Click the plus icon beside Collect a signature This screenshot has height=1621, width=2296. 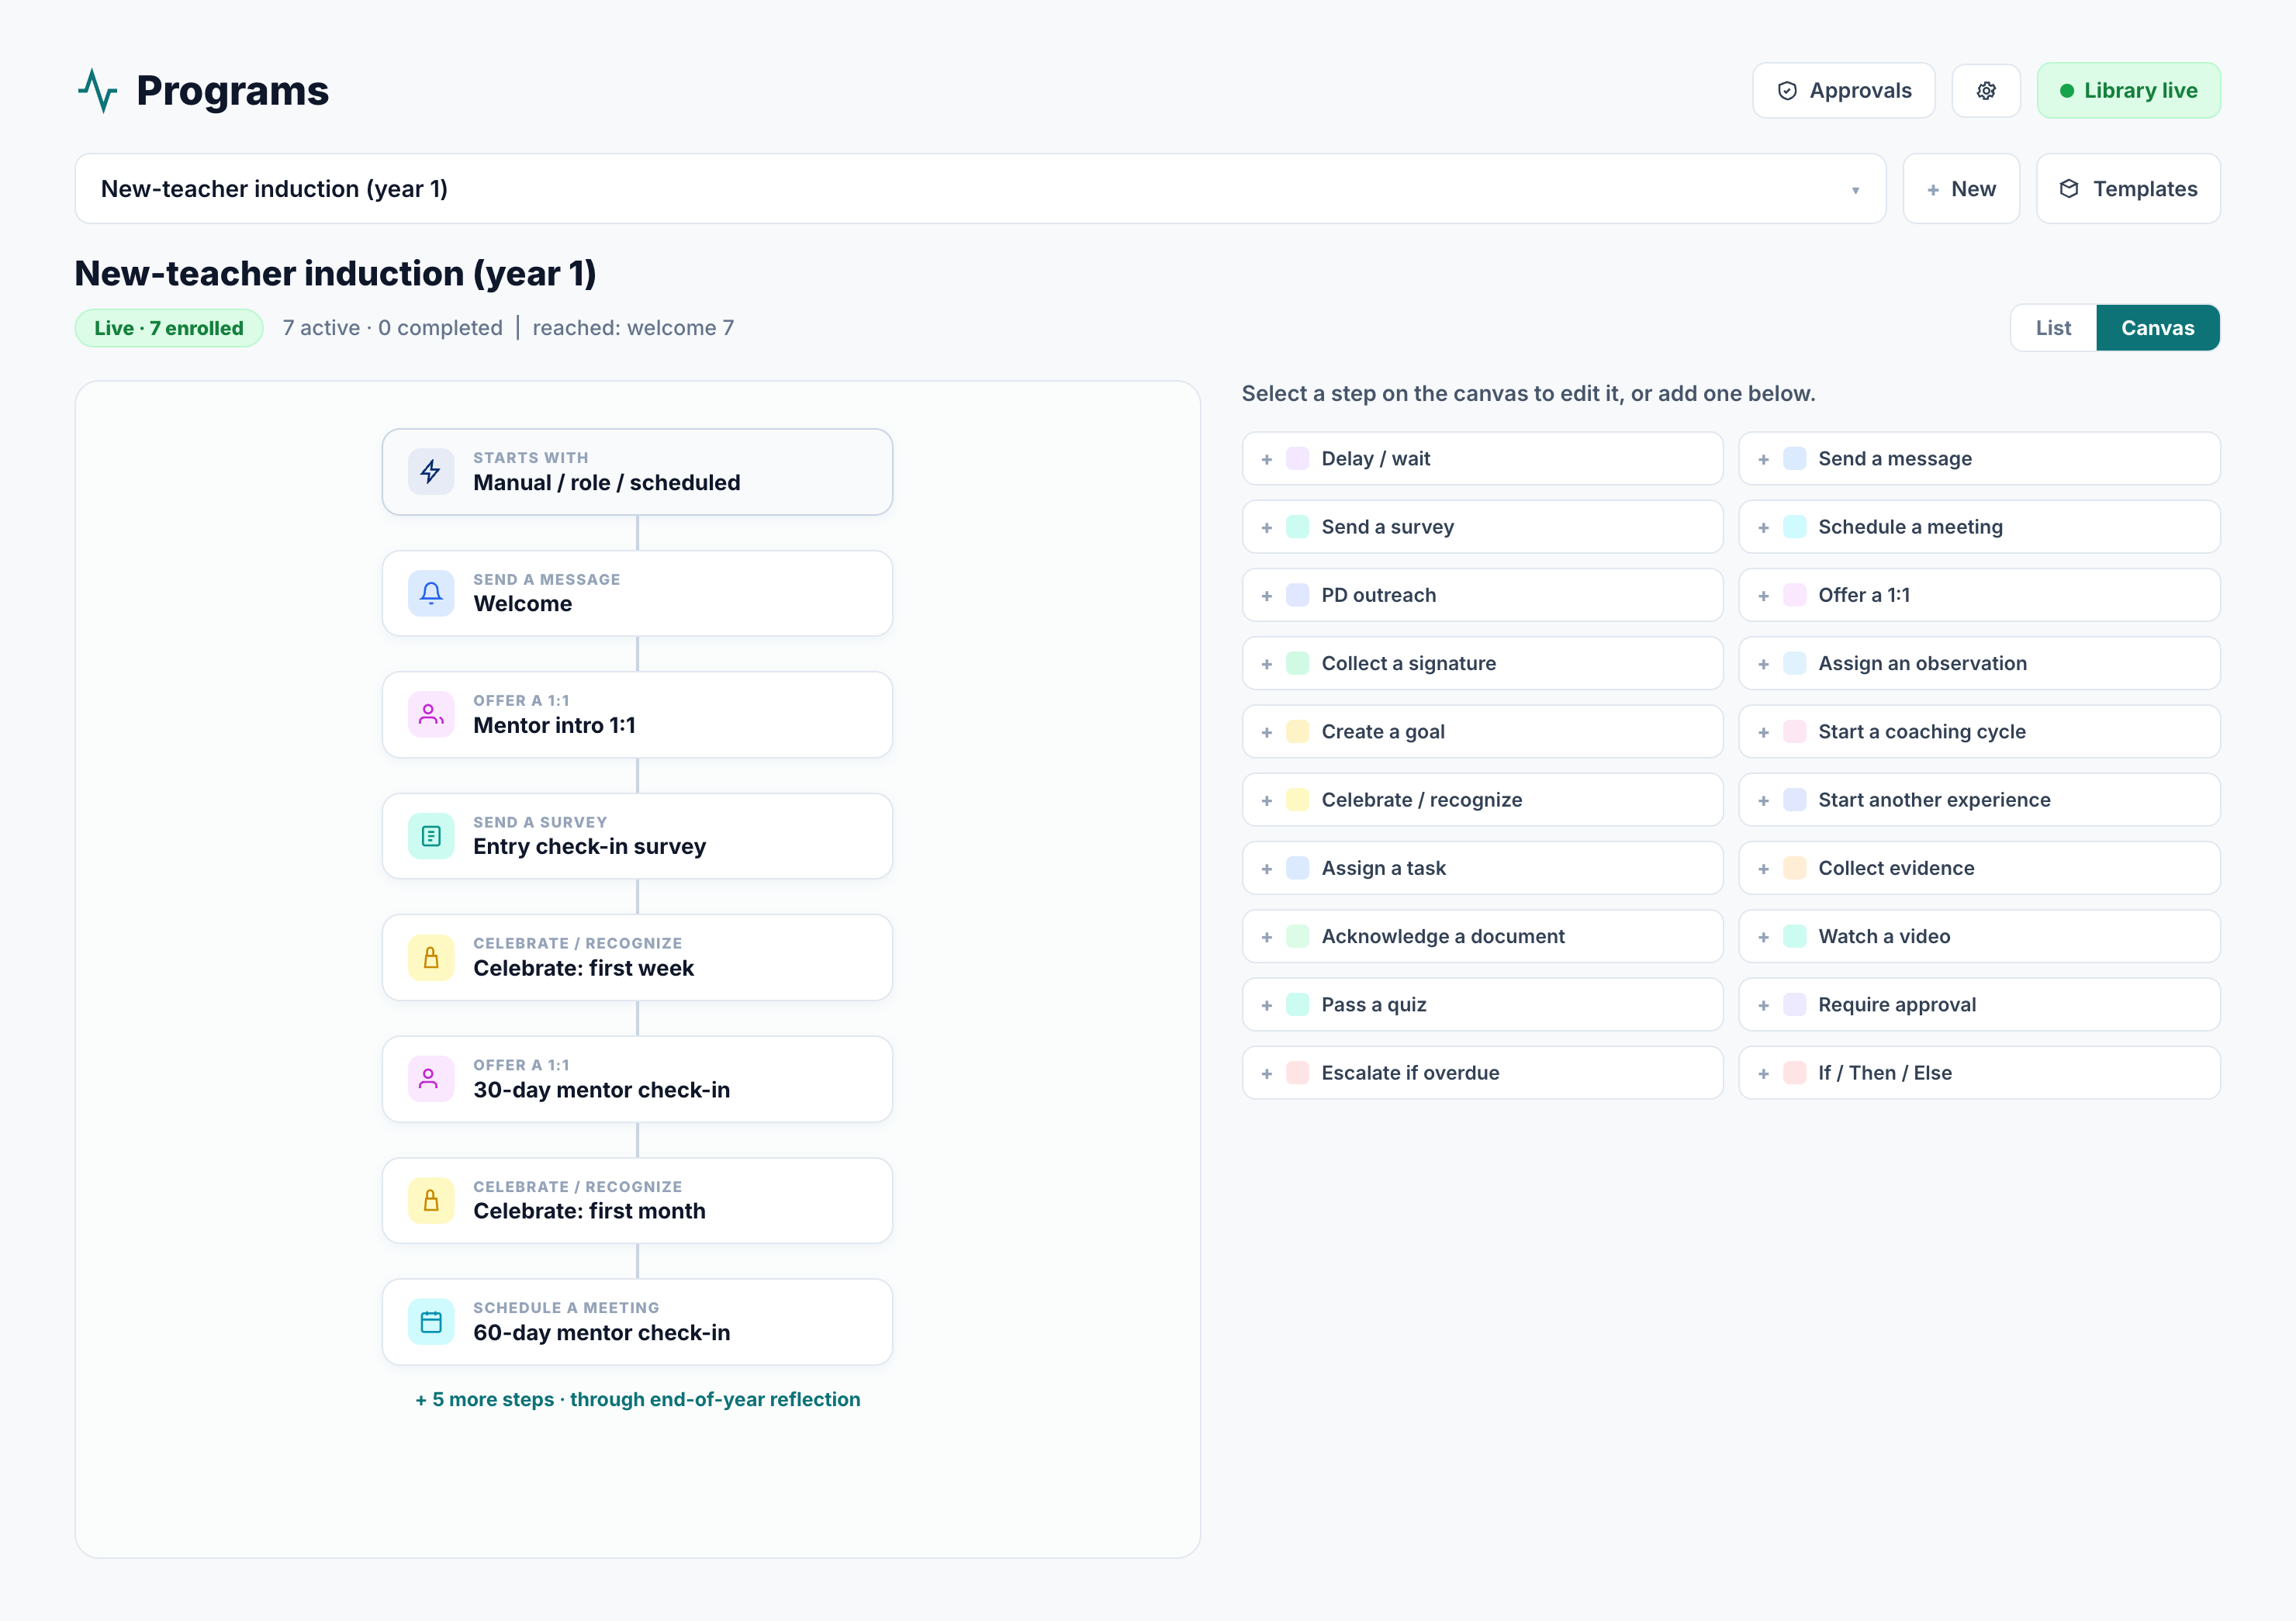[1267, 664]
